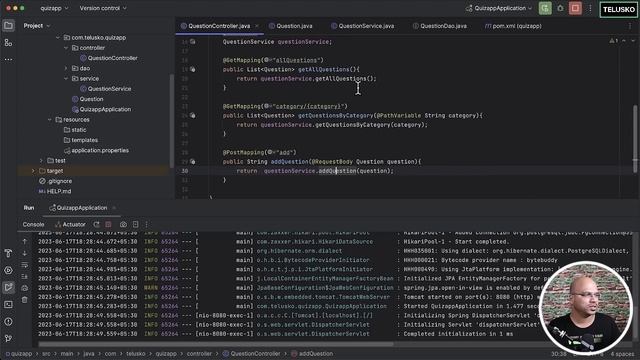
Task: Select QuestionService in project tree
Action: (x=105, y=89)
